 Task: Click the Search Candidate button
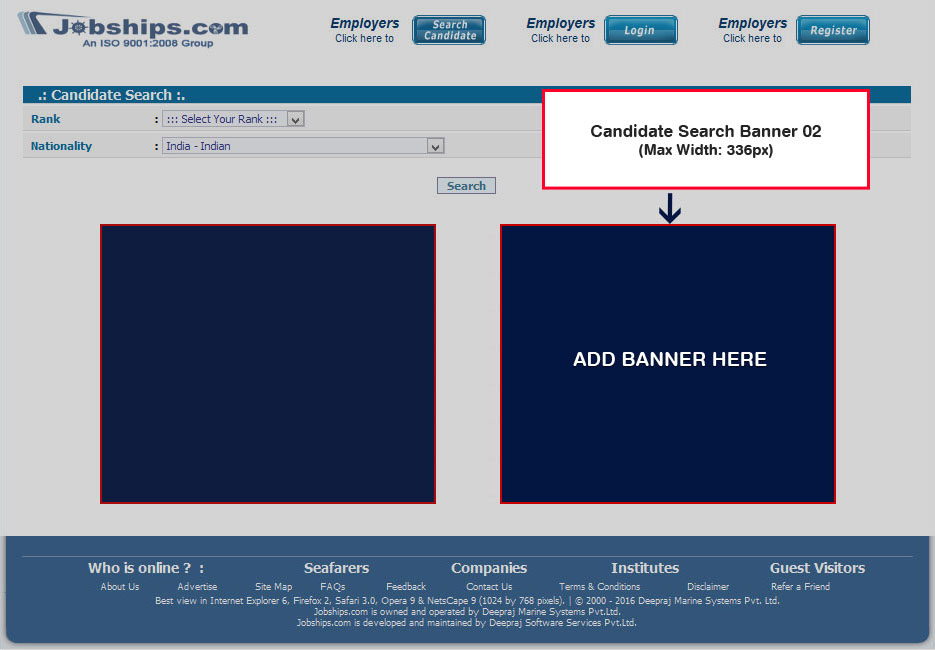[x=449, y=30]
